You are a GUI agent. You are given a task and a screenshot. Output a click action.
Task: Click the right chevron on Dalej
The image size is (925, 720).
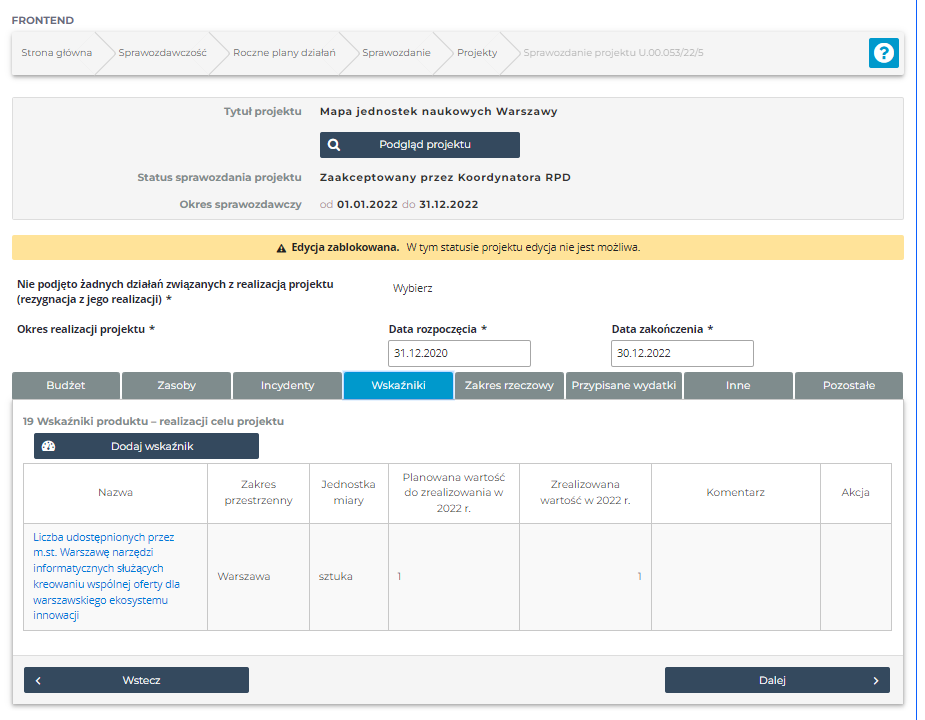click(x=875, y=680)
